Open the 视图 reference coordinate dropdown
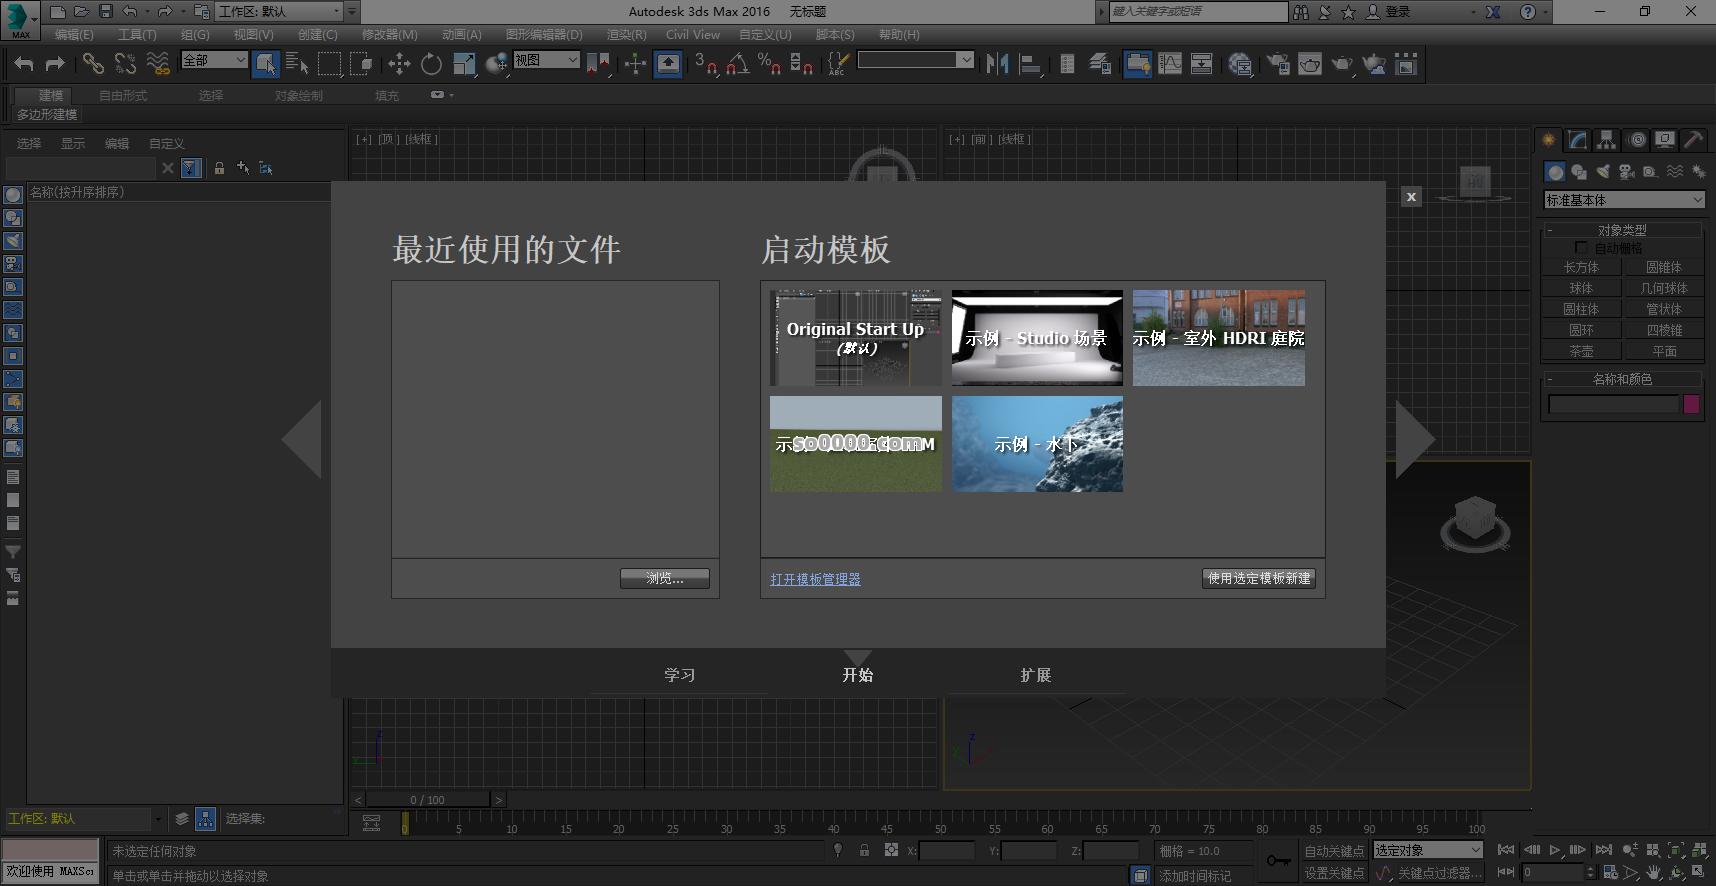 [x=546, y=60]
